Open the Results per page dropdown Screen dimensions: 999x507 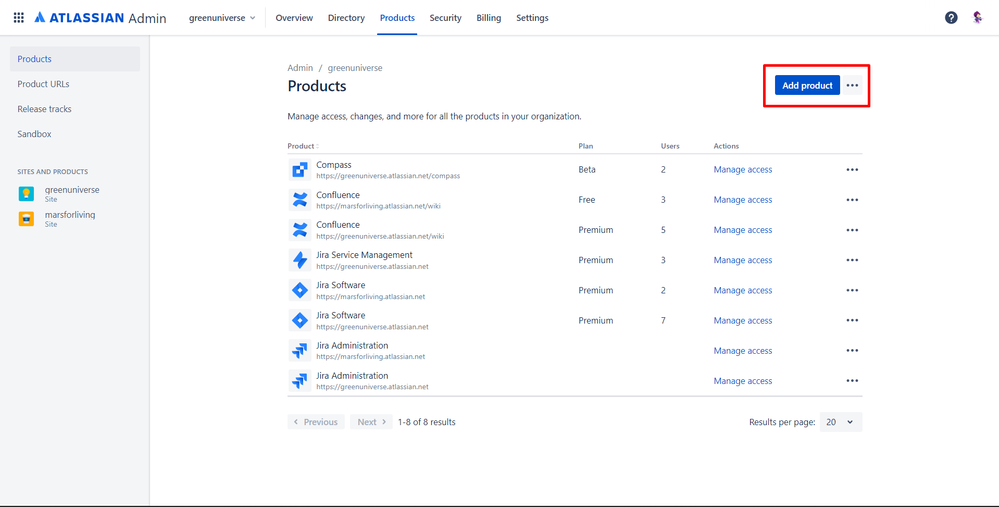click(x=840, y=422)
